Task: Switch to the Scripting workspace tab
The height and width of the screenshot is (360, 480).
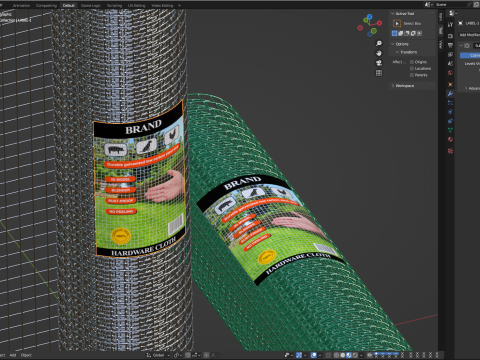Action: [114, 5]
